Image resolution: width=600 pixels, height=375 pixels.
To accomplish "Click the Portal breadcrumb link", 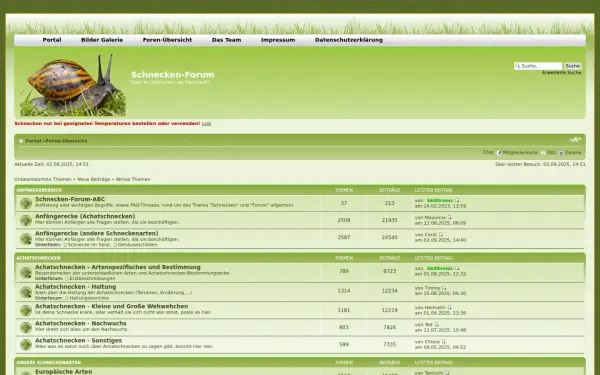I will [33, 141].
